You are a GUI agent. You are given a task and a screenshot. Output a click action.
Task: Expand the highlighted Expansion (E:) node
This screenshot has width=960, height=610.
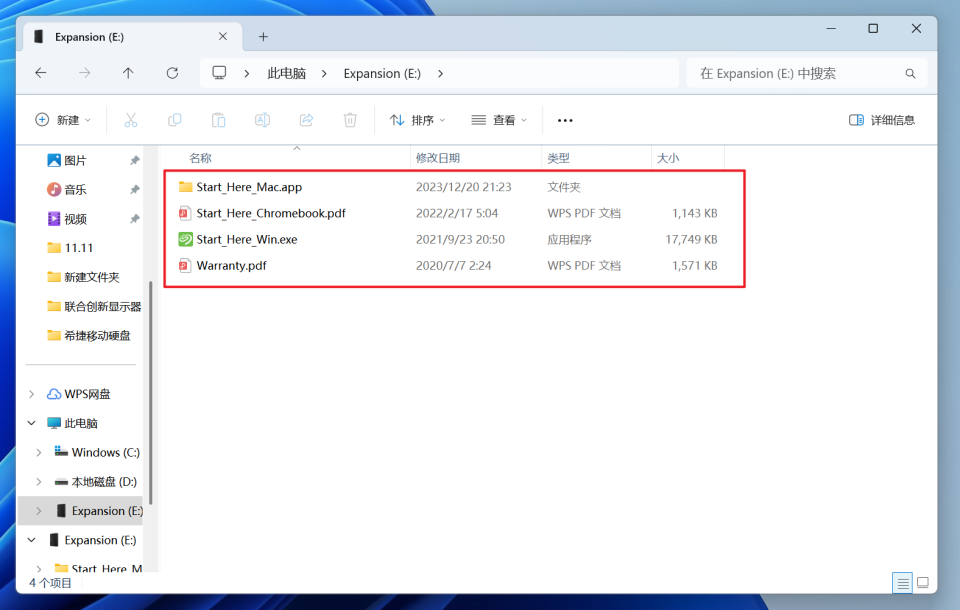pos(39,511)
